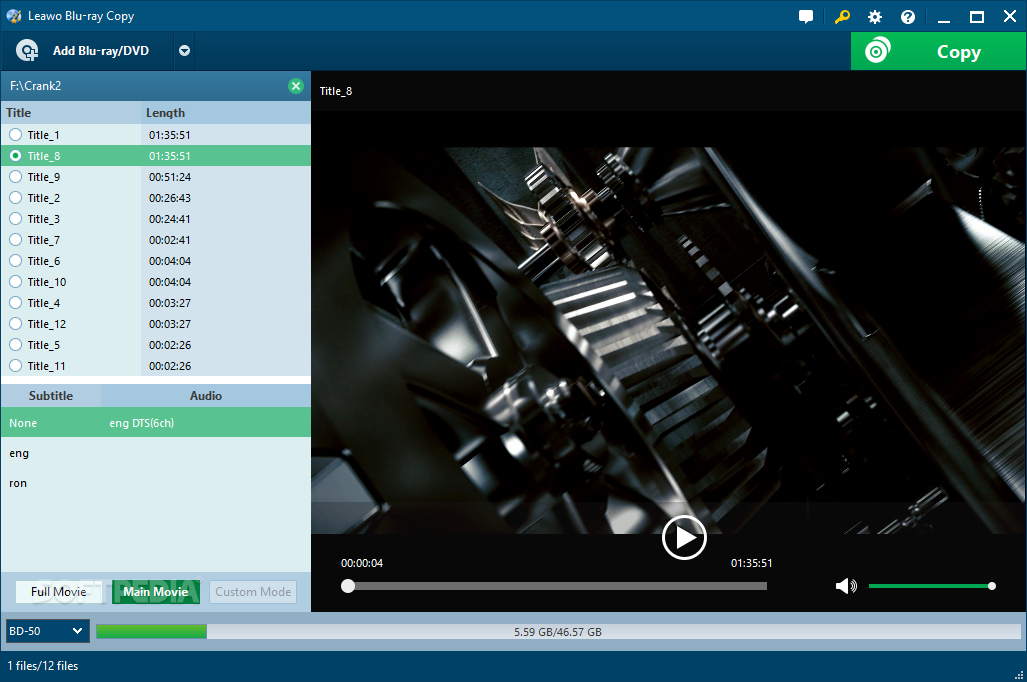Click the 00:26:43 length of Title_2
This screenshot has width=1027, height=682.
(x=170, y=198)
